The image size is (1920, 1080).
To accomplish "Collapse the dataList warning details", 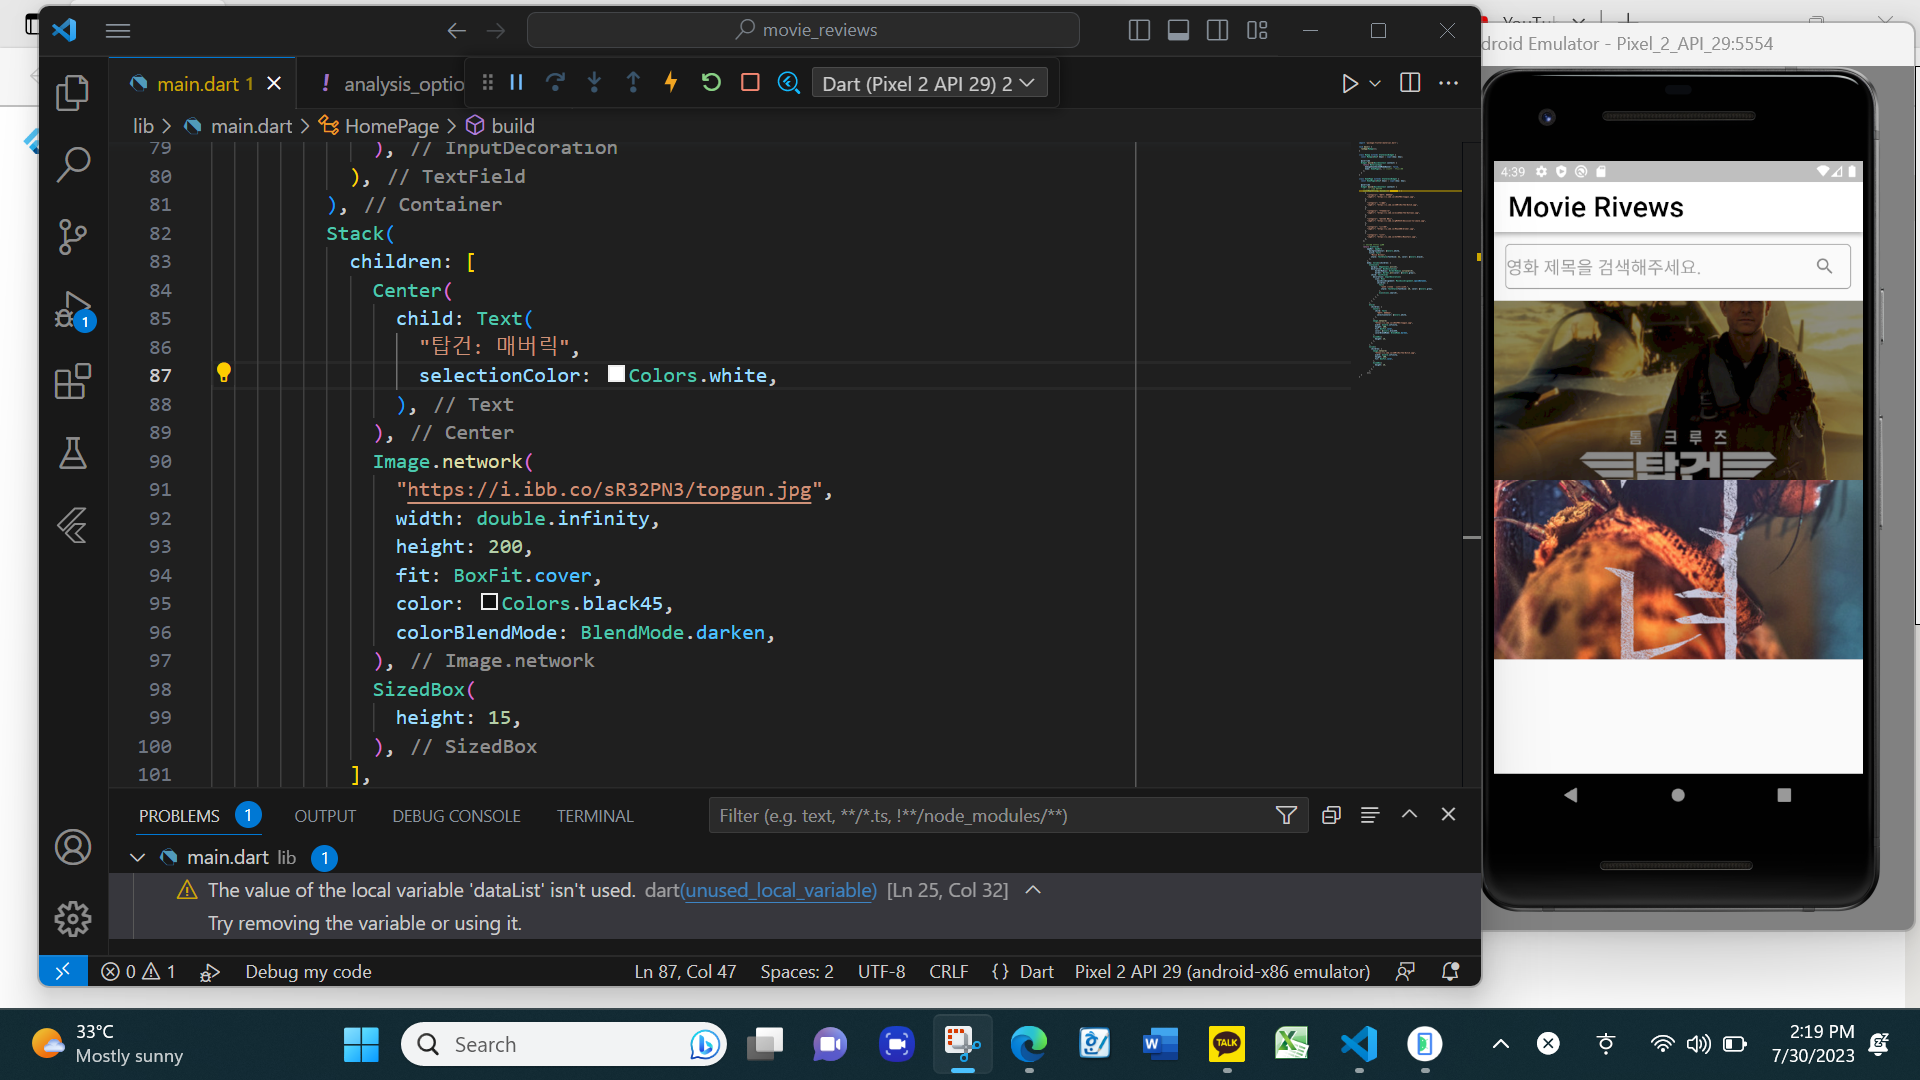I will pyautogui.click(x=1033, y=890).
